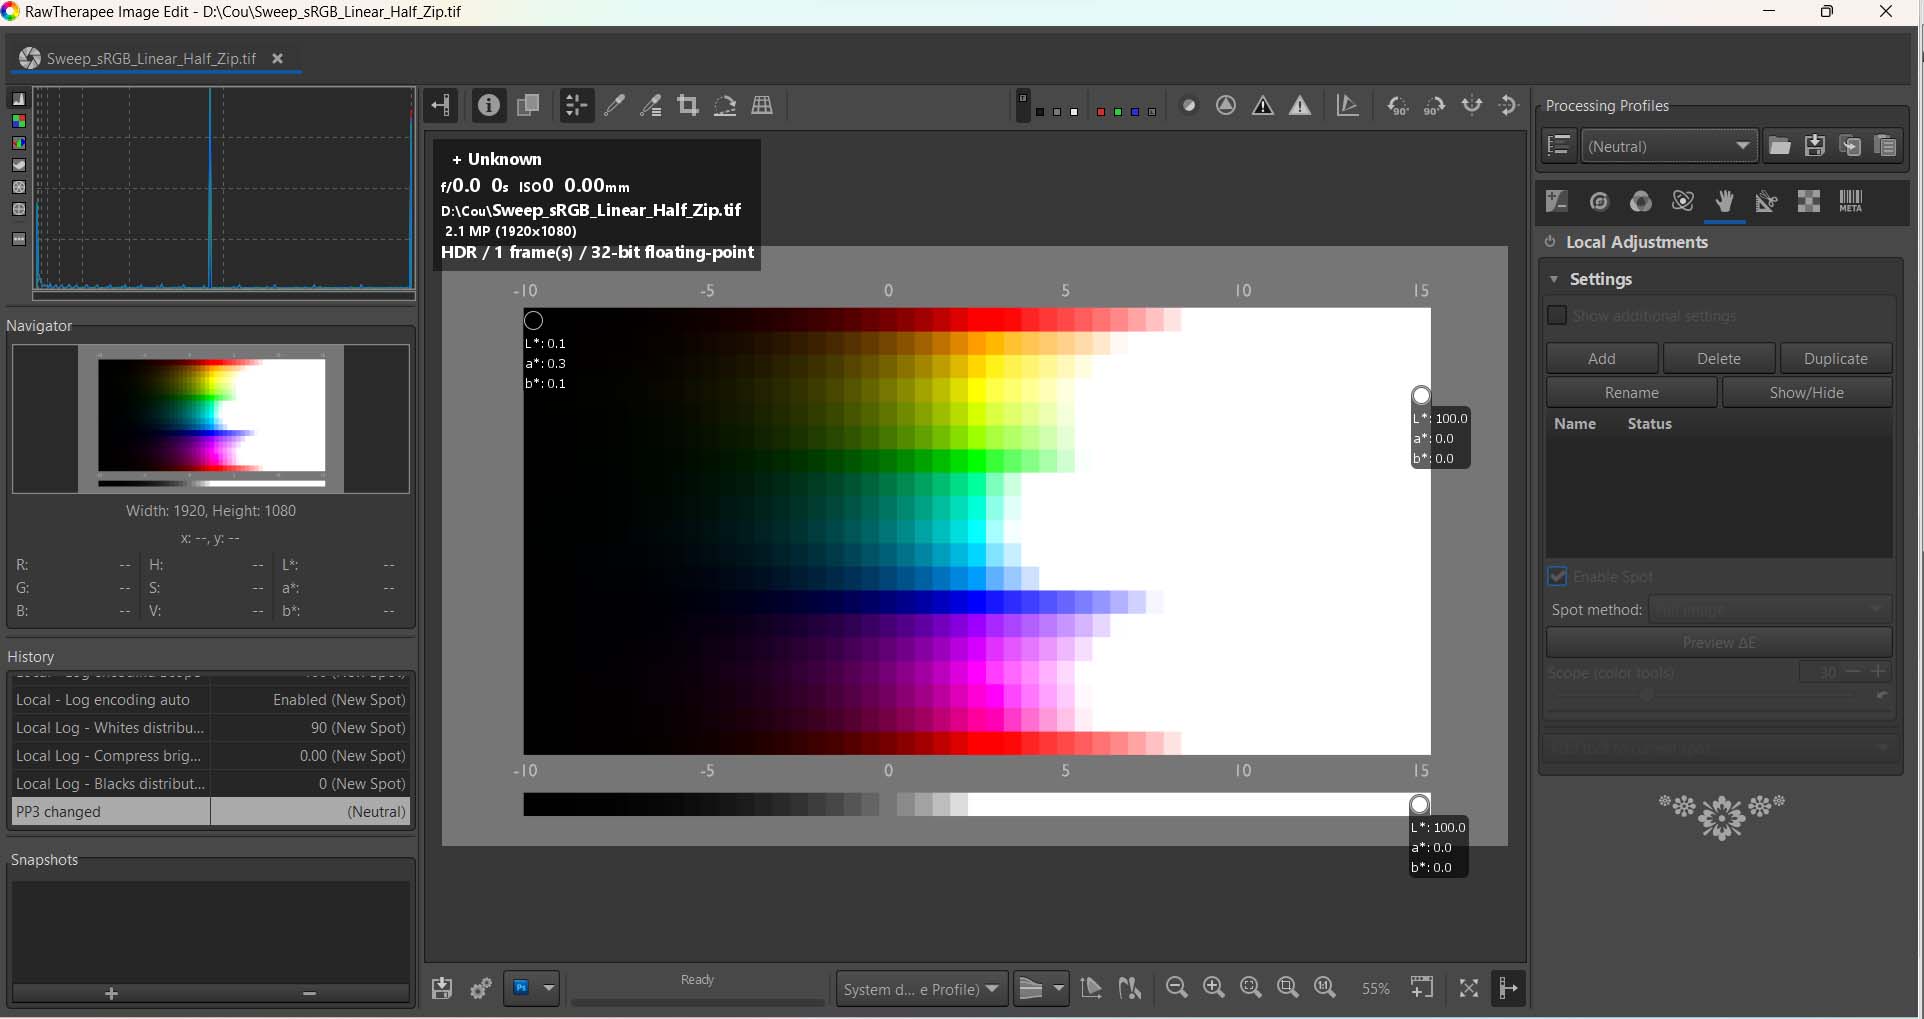Click the save current image icon
1924x1019 pixels.
coord(442,989)
